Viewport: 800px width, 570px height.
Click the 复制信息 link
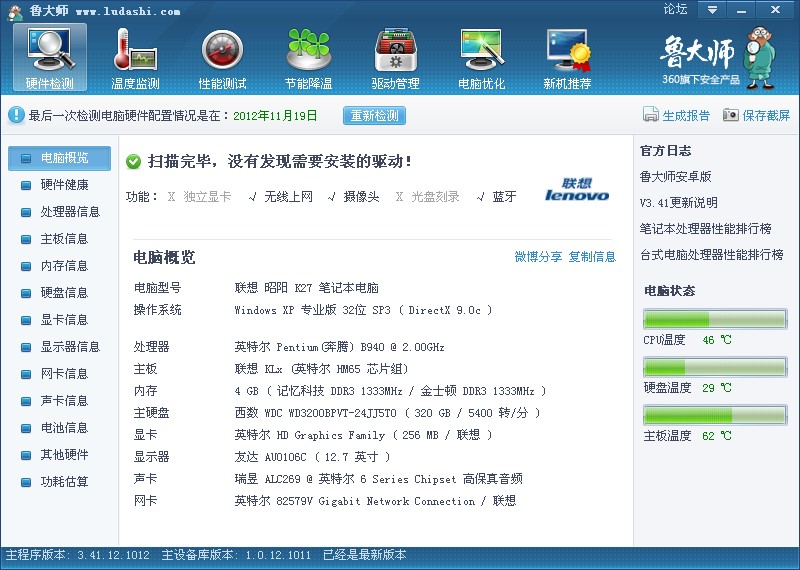coord(592,257)
